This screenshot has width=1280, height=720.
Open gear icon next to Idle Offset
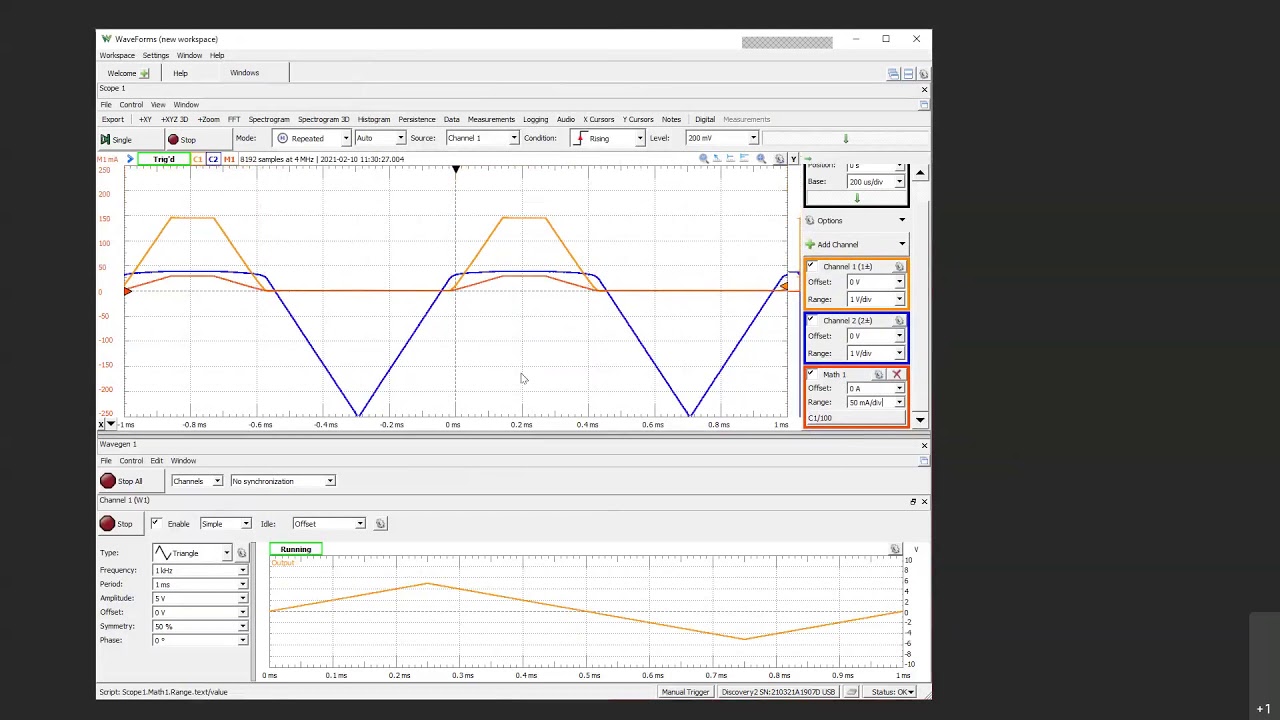click(380, 524)
